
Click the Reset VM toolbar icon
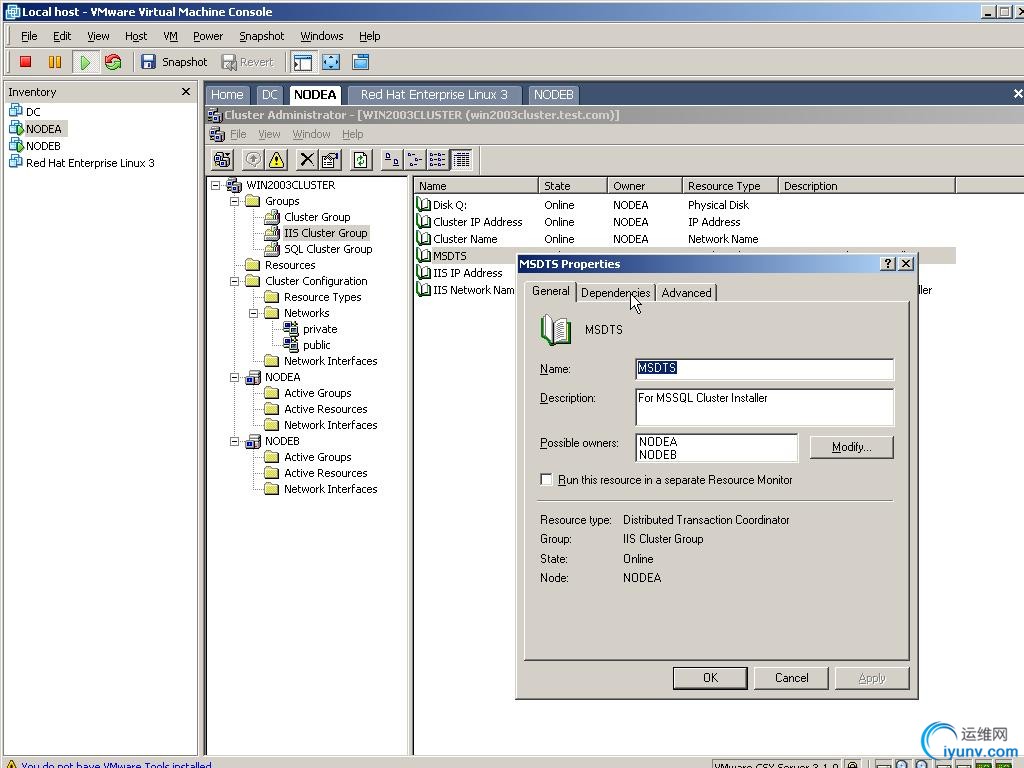point(113,62)
